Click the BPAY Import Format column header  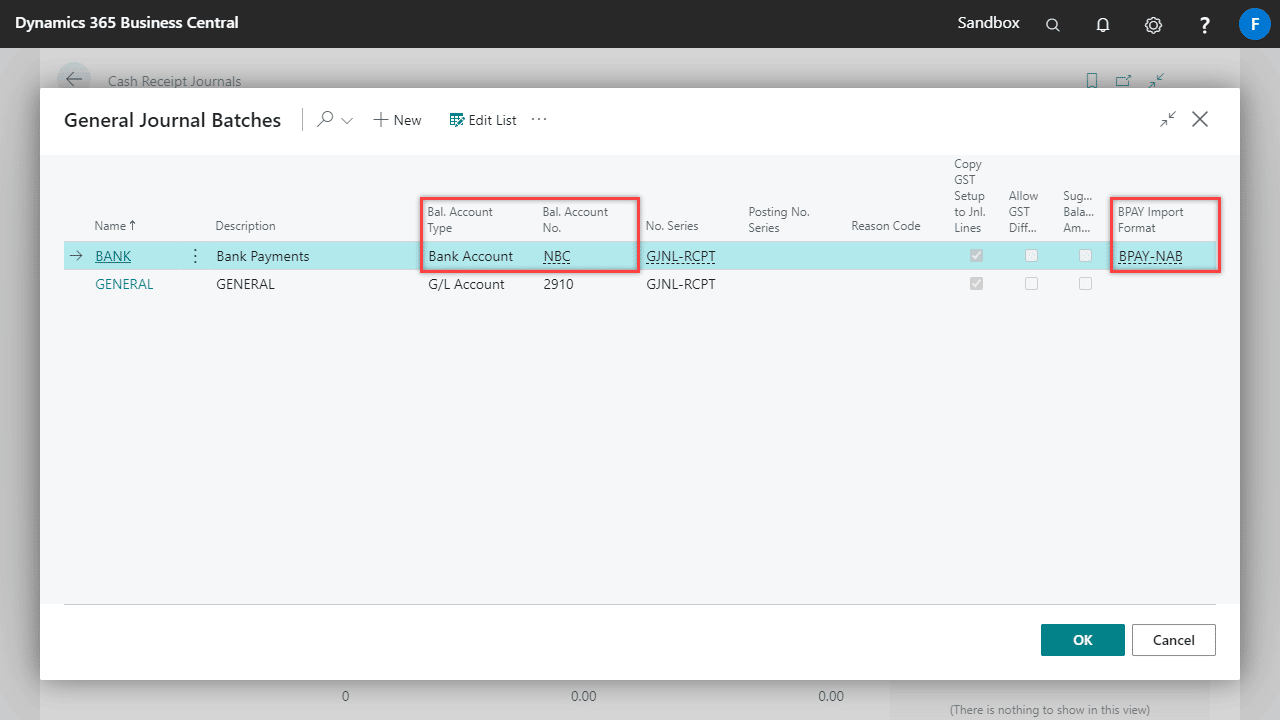(1151, 219)
